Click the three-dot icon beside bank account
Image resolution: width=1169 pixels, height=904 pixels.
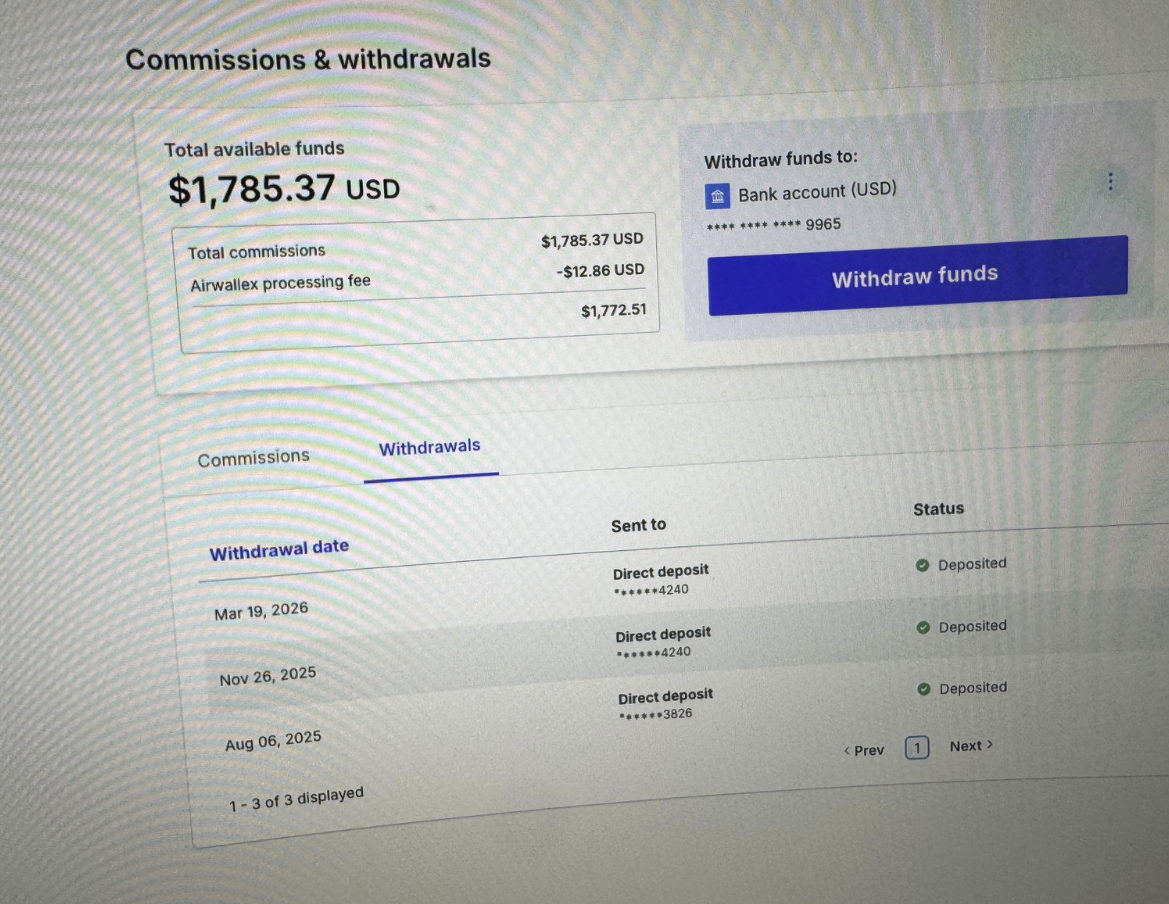point(1110,181)
